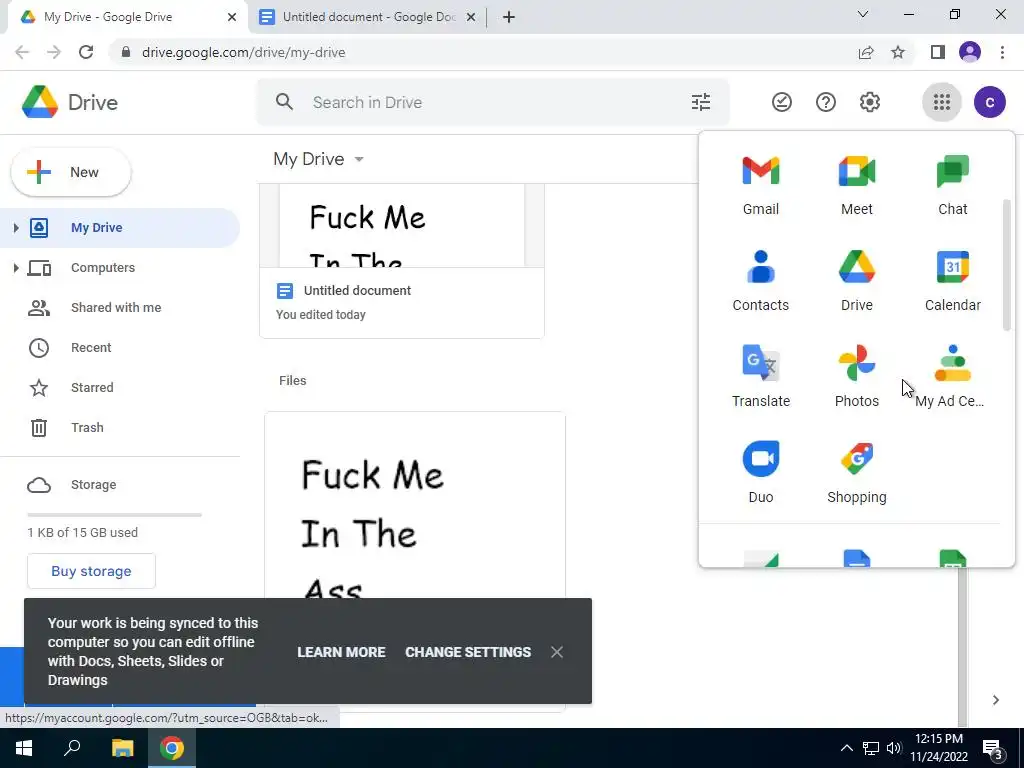Select the Drive app icon in launcher
This screenshot has width=1024, height=768.
(856, 281)
